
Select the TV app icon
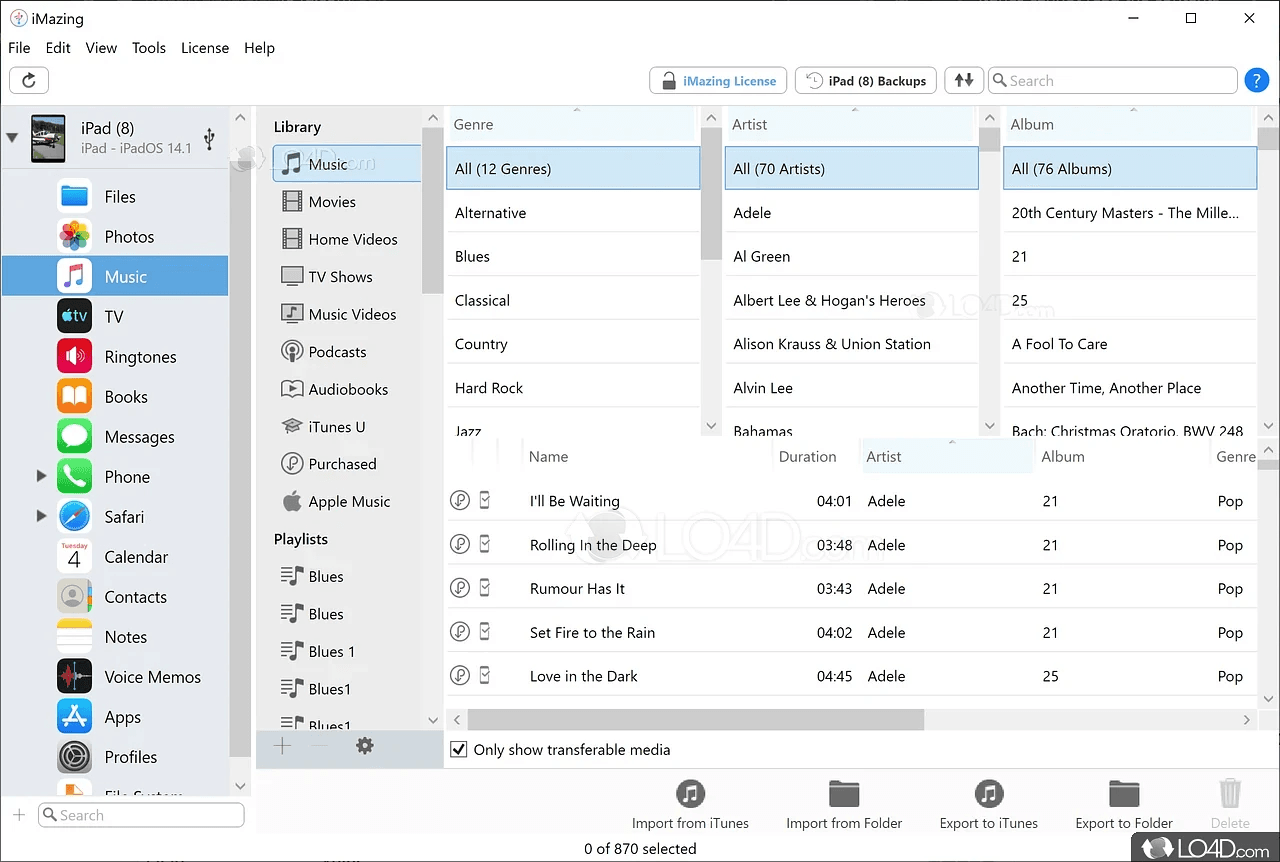(74, 317)
